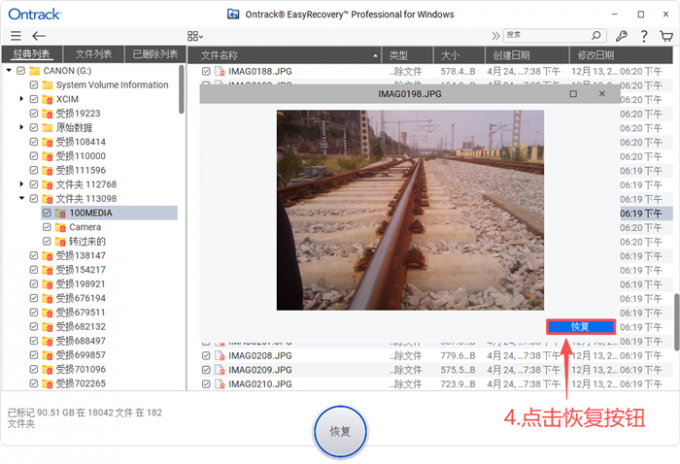Switch to the 已删除列表 tab
This screenshot has width=680, height=464.
coord(155,54)
